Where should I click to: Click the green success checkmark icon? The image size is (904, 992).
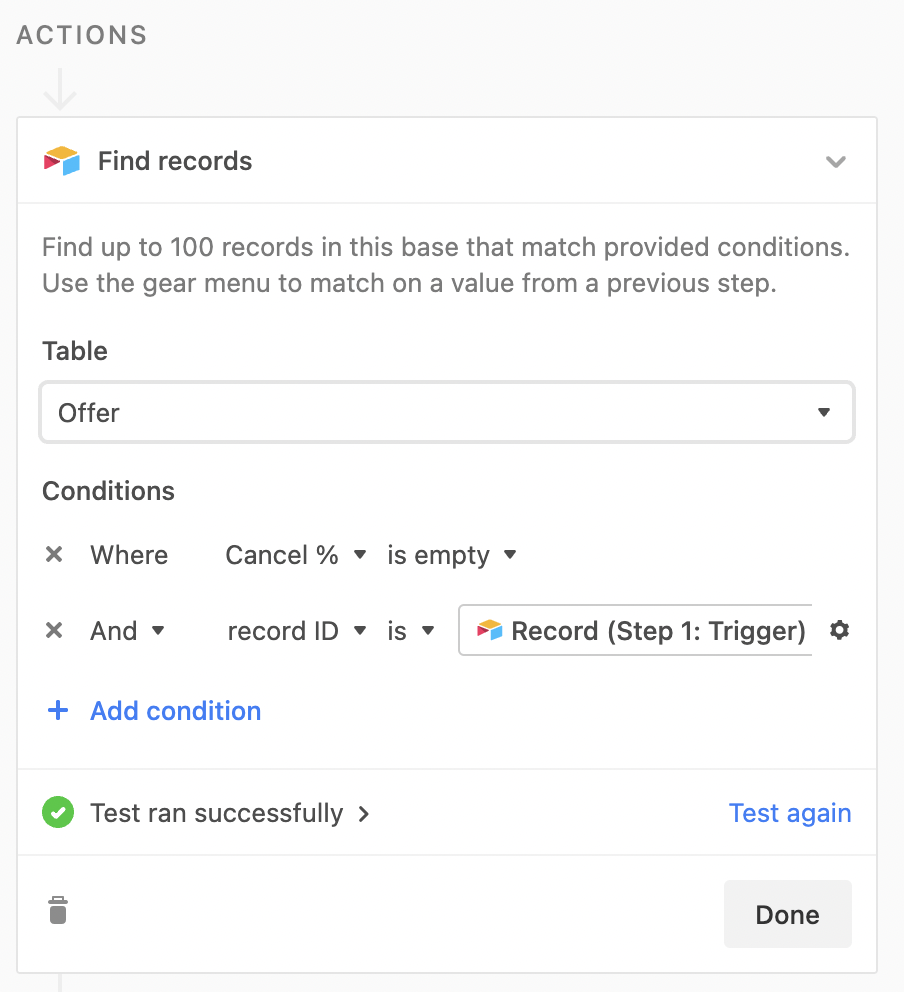pyautogui.click(x=58, y=812)
